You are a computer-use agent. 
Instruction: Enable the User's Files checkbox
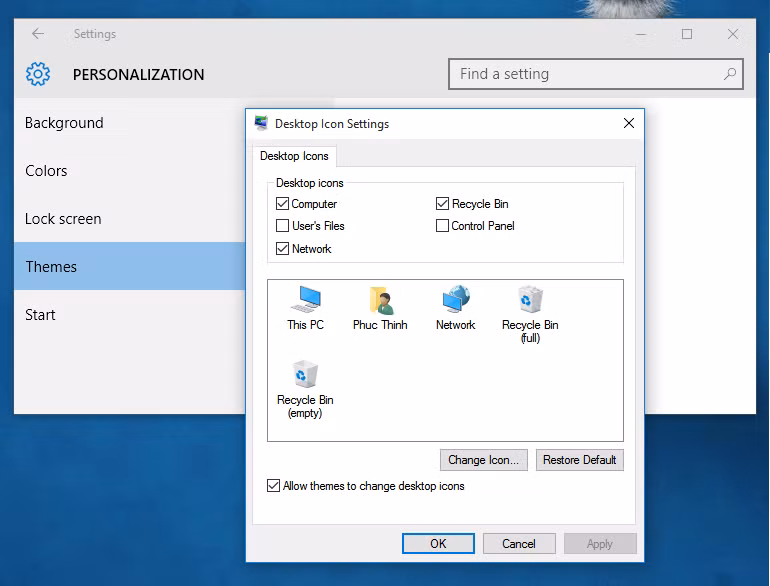tap(283, 226)
